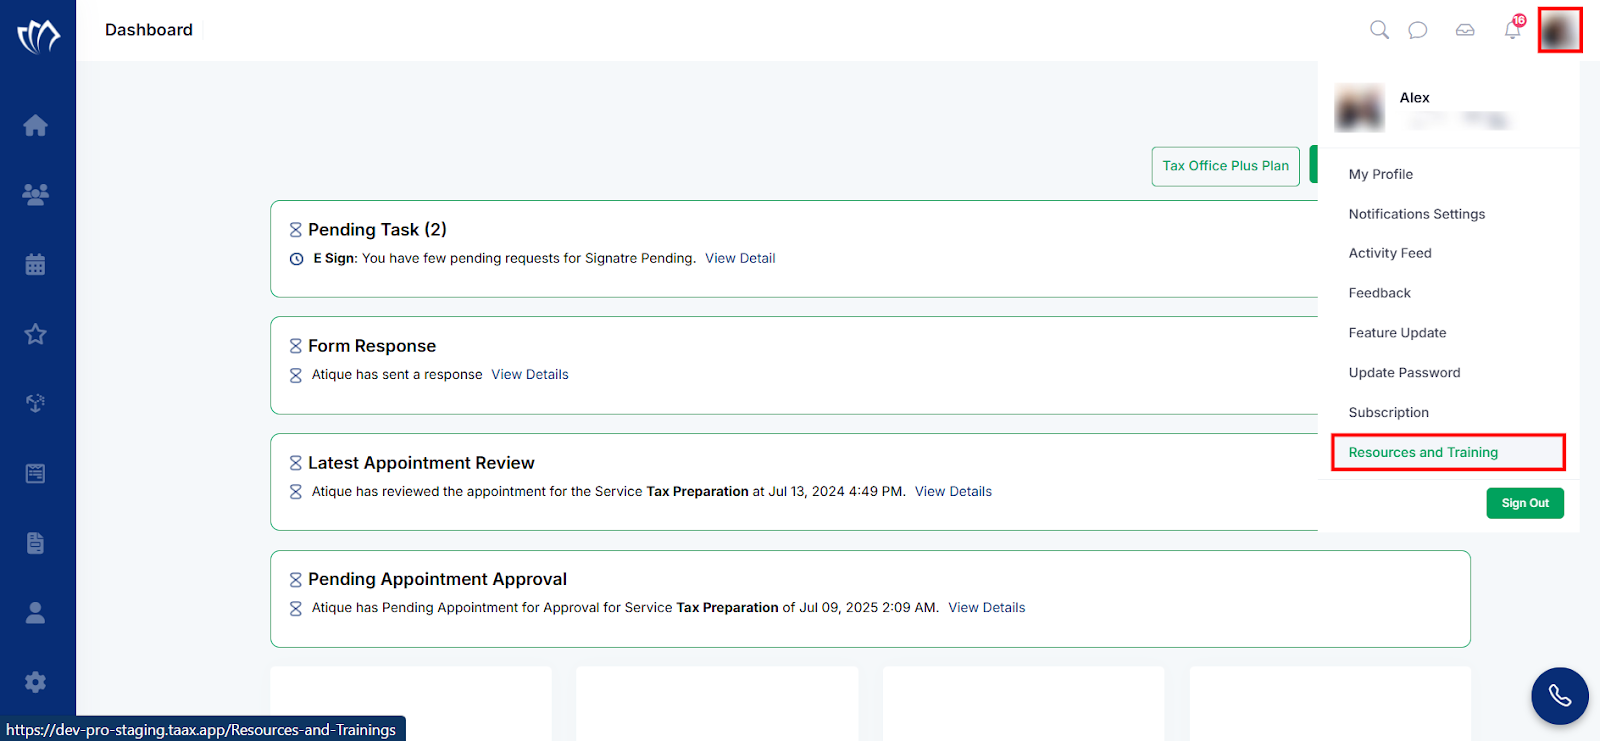This screenshot has height=741, width=1600.
Task: Click the profile avatar in top bar
Action: pyautogui.click(x=1560, y=30)
